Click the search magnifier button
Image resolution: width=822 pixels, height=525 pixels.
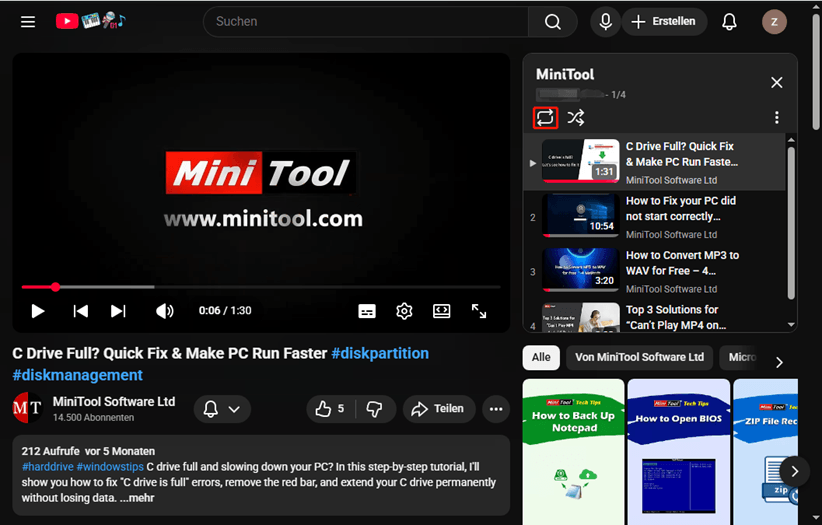tap(553, 22)
